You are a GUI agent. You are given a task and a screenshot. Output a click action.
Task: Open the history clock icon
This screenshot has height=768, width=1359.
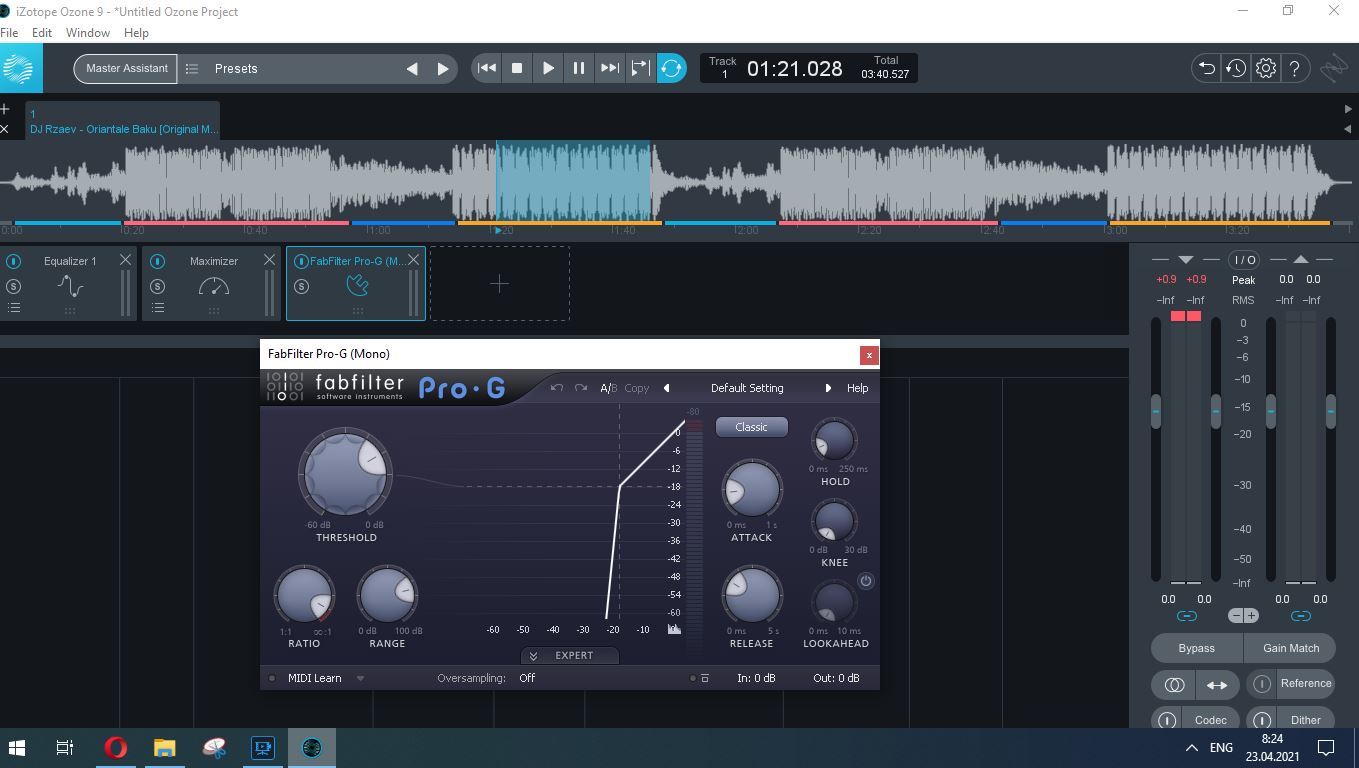click(x=1236, y=68)
